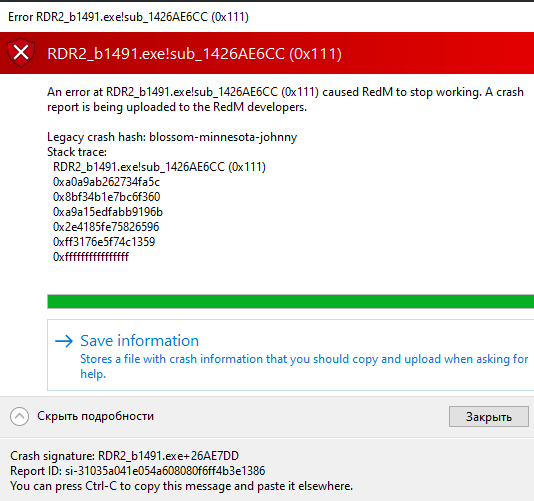The height and width of the screenshot is (501, 534).
Task: Click the green upload progress bar
Action: [290, 302]
